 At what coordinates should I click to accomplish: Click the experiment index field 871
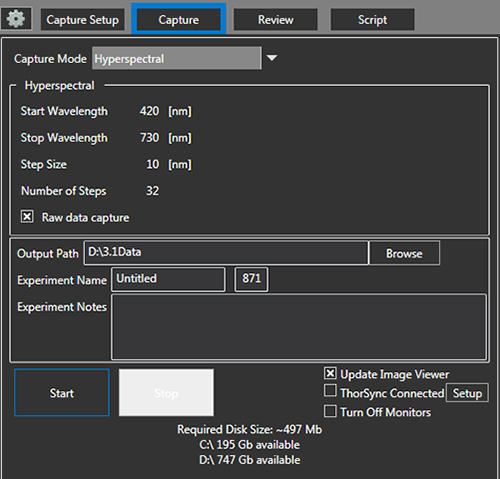[x=251, y=279]
